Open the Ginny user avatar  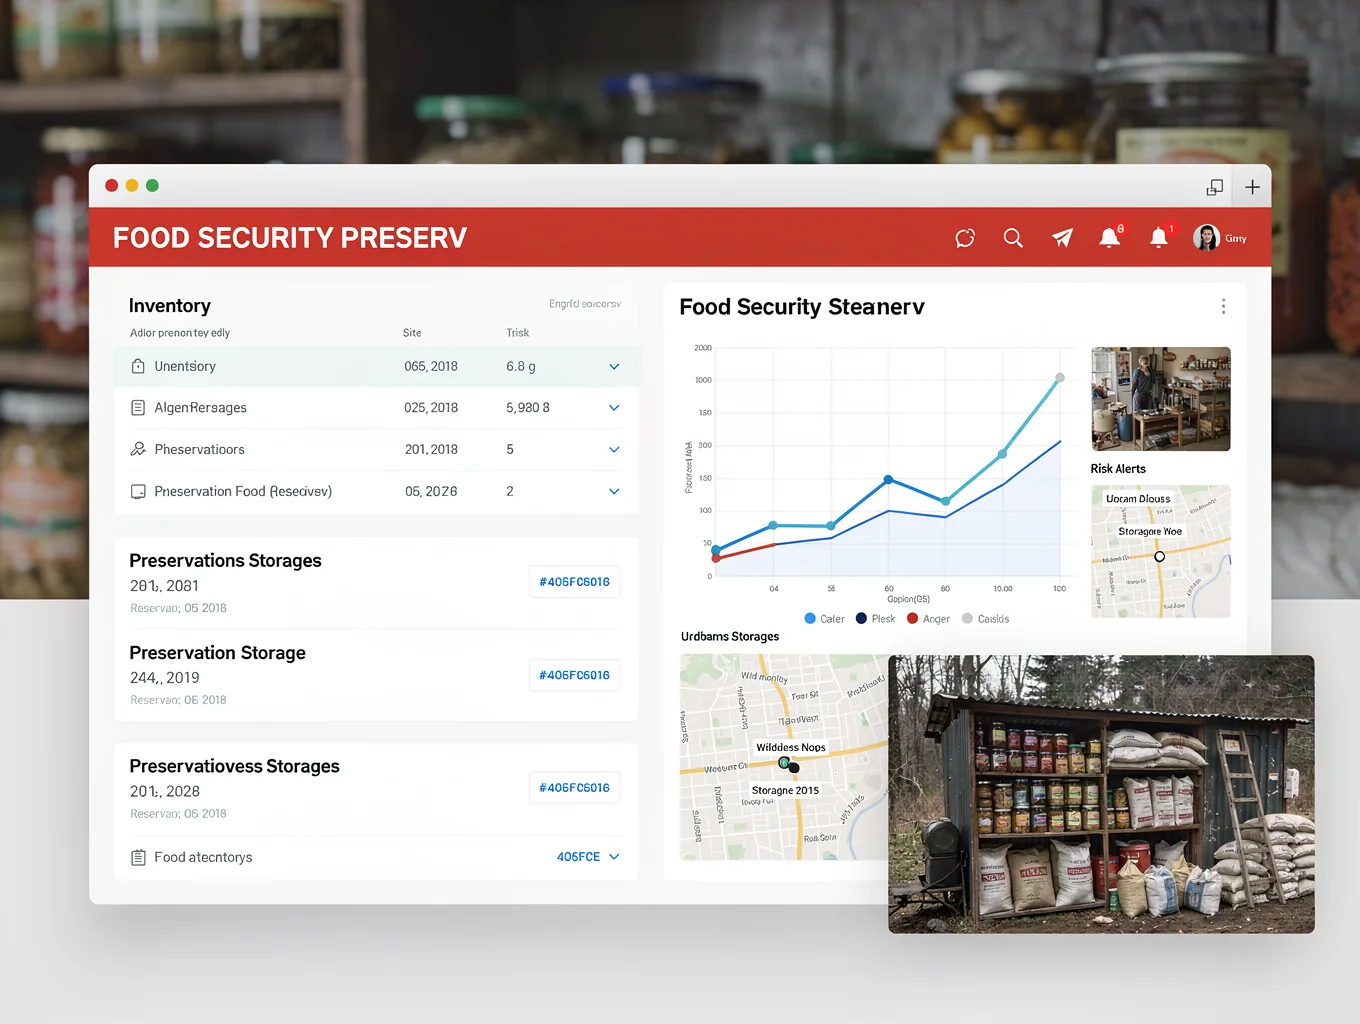tap(1206, 238)
